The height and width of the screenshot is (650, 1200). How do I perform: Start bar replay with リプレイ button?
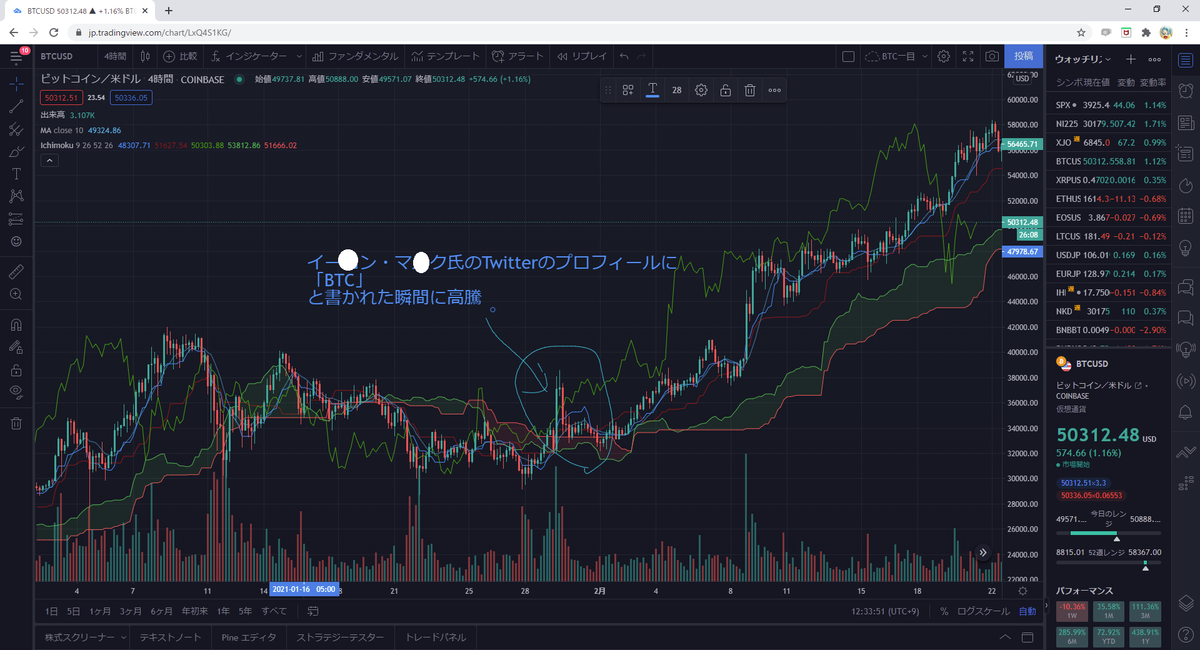pyautogui.click(x=582, y=57)
